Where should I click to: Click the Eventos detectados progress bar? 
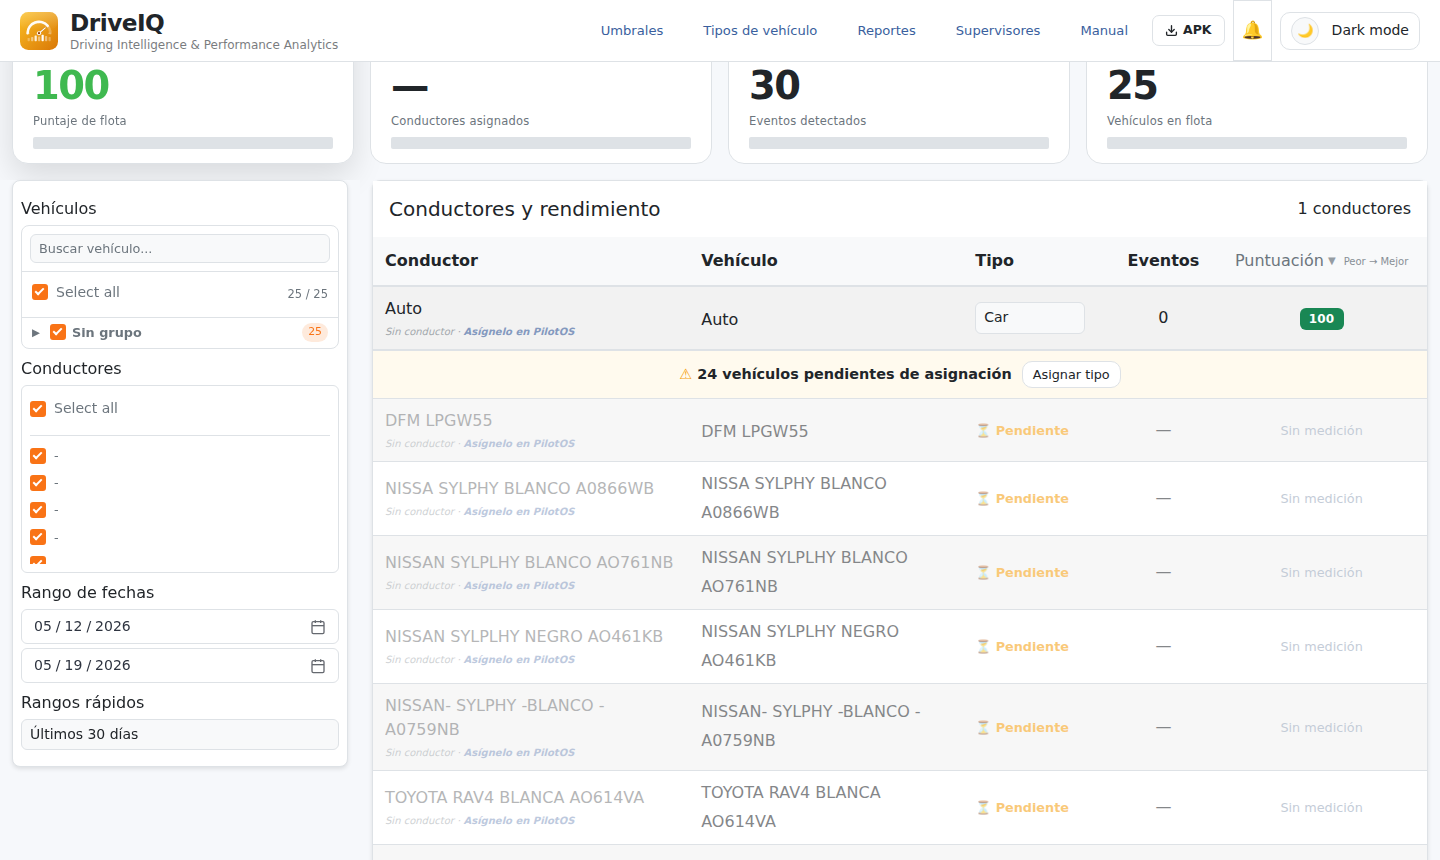899,143
